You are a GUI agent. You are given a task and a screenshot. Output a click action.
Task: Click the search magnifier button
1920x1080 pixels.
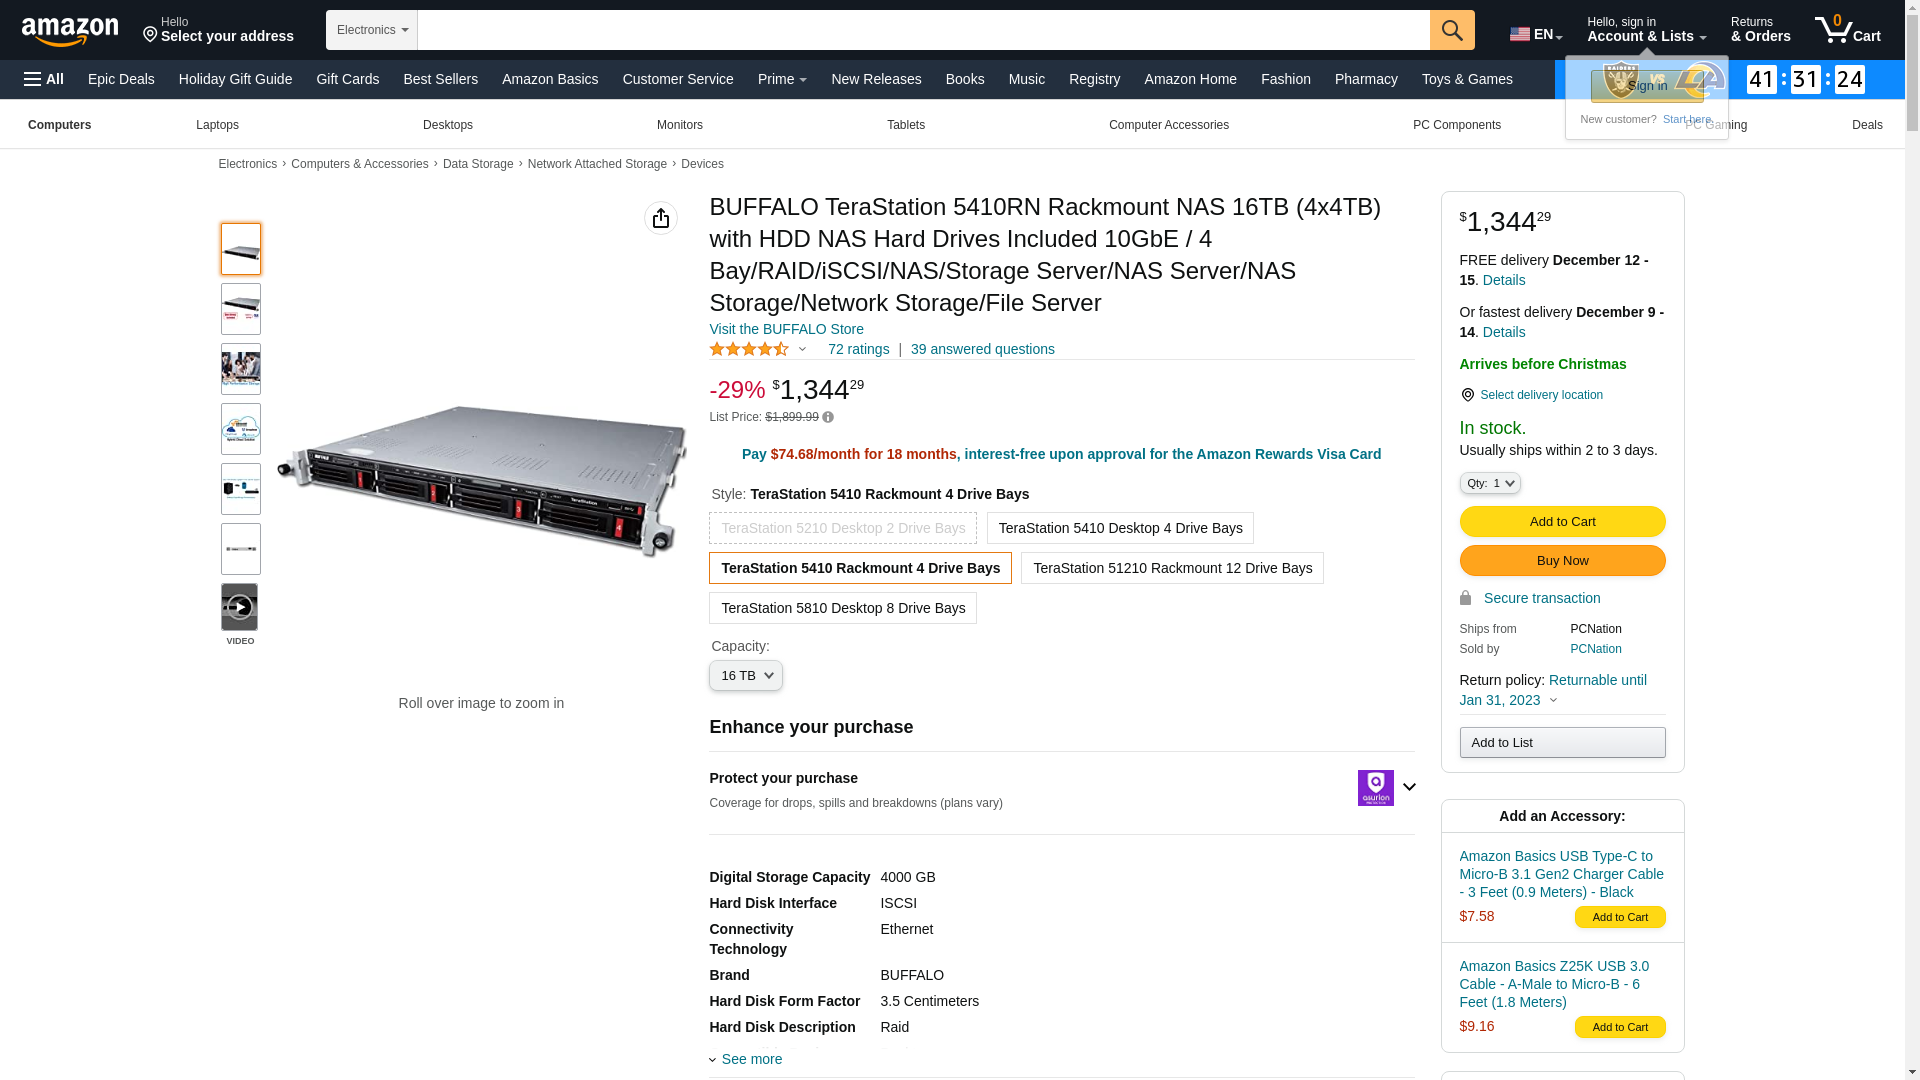[x=1451, y=30]
